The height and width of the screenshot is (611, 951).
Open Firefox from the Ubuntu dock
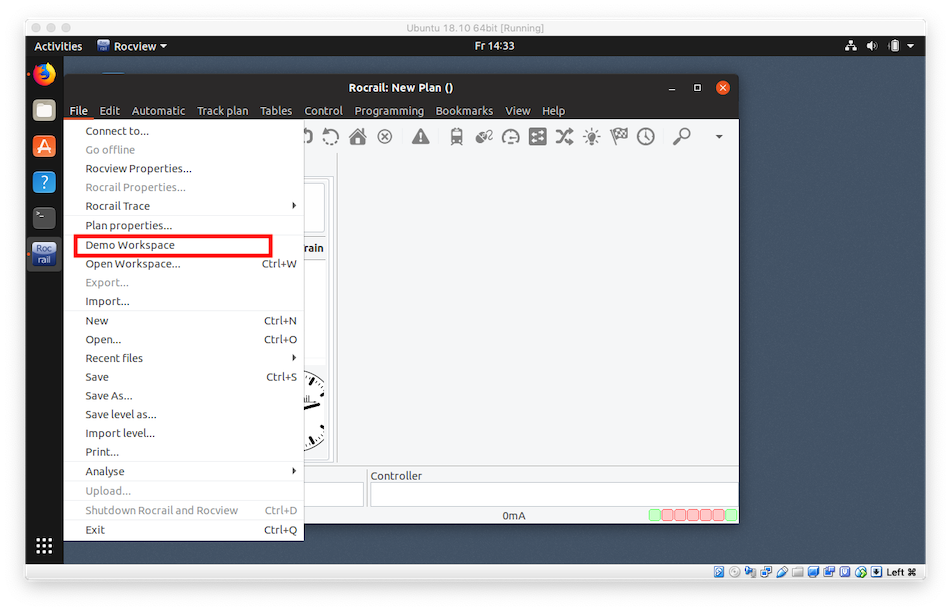tap(44, 74)
